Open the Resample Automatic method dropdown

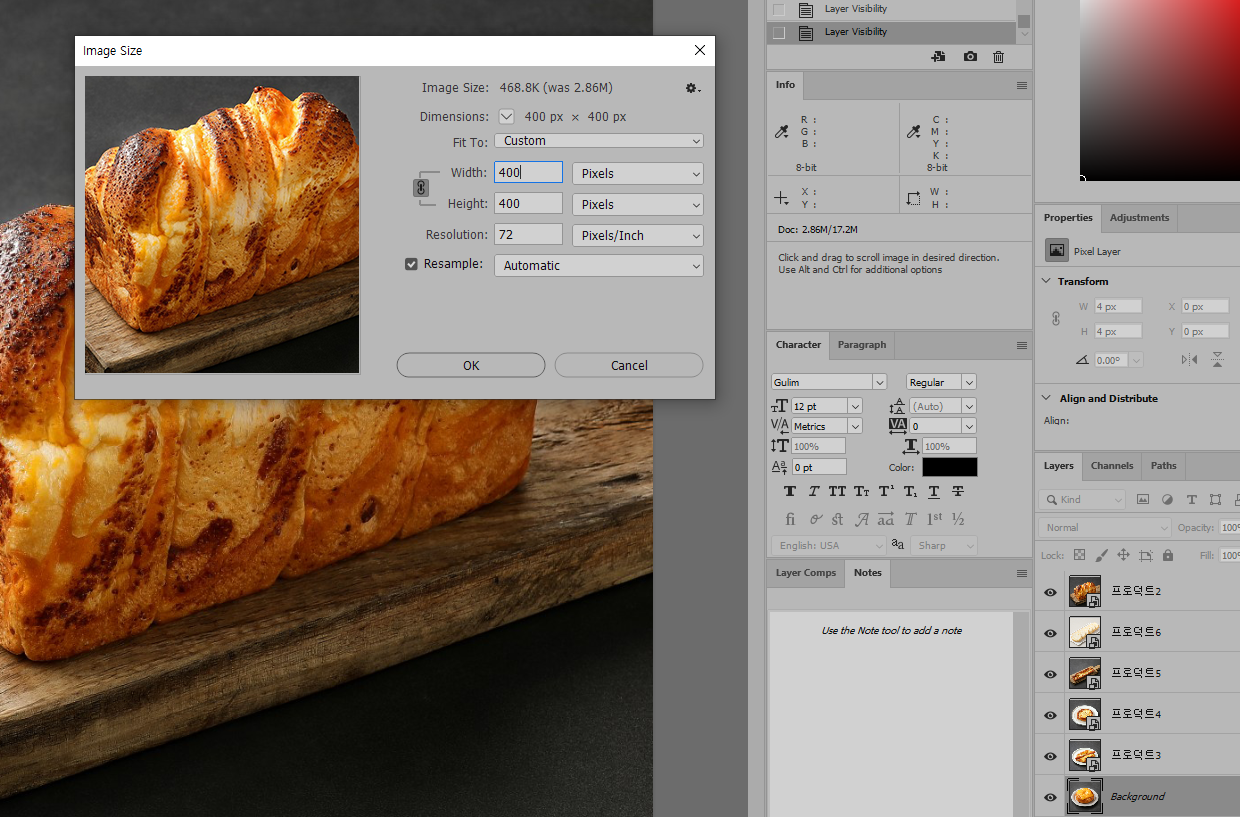pyautogui.click(x=599, y=265)
